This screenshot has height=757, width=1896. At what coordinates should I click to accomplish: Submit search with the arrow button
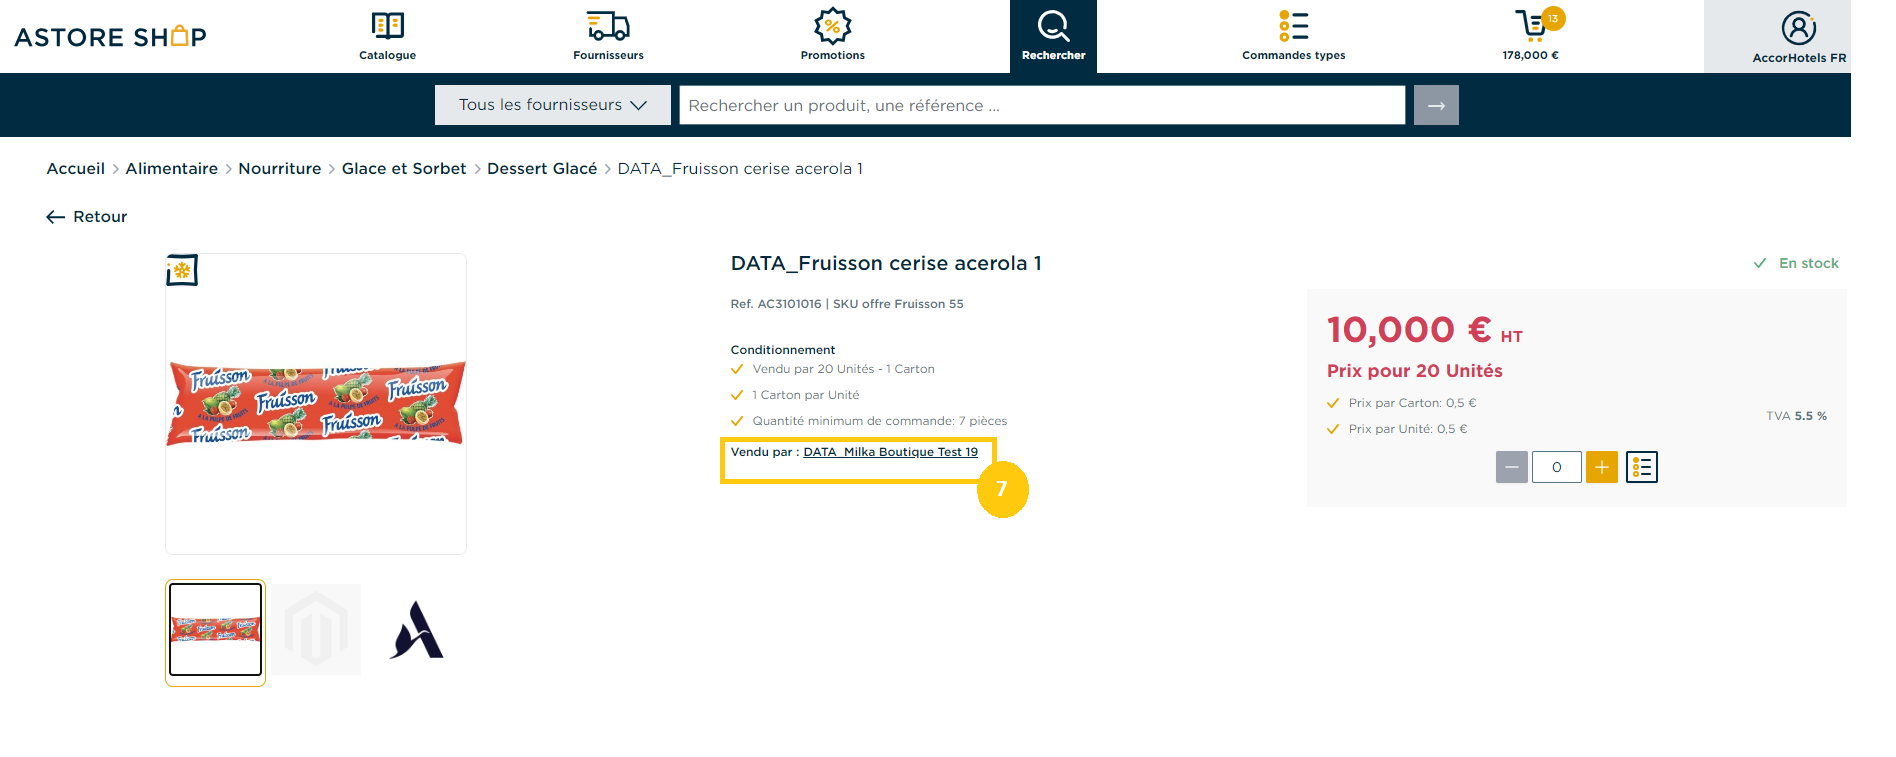[1436, 105]
